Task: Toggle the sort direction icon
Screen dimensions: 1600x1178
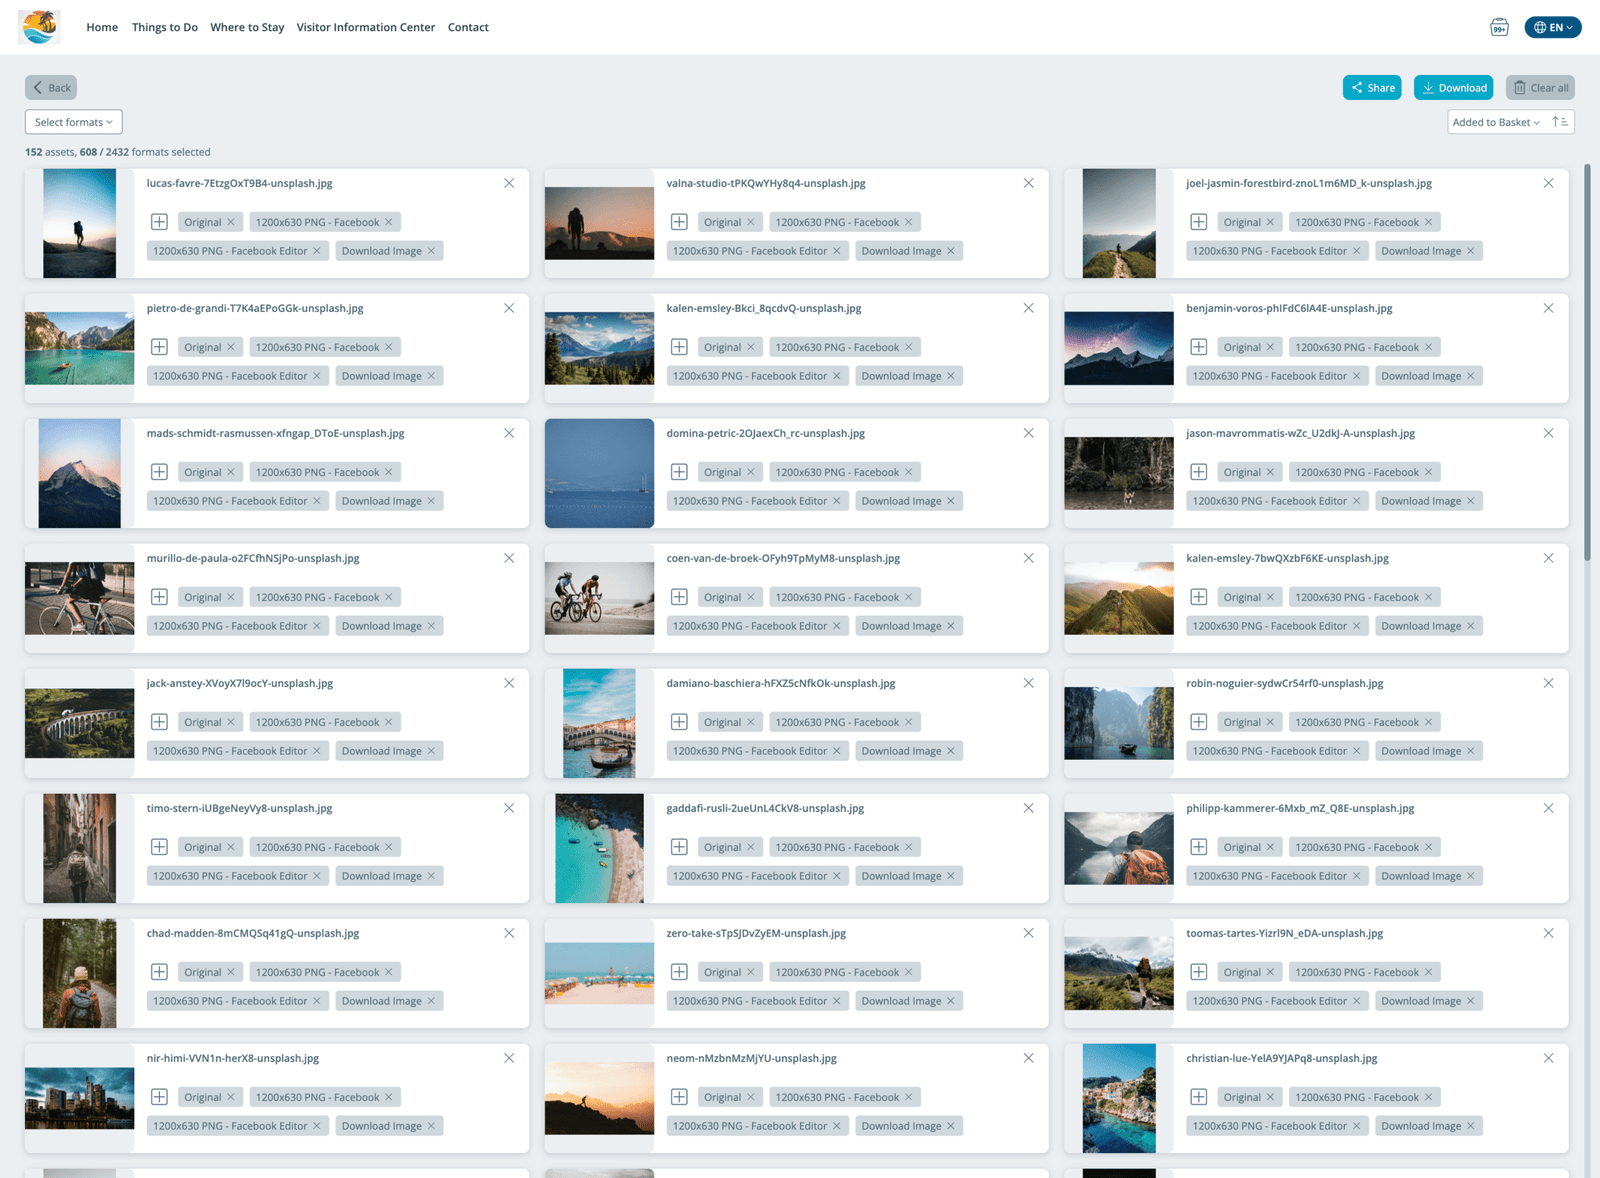Action: [x=1560, y=122]
